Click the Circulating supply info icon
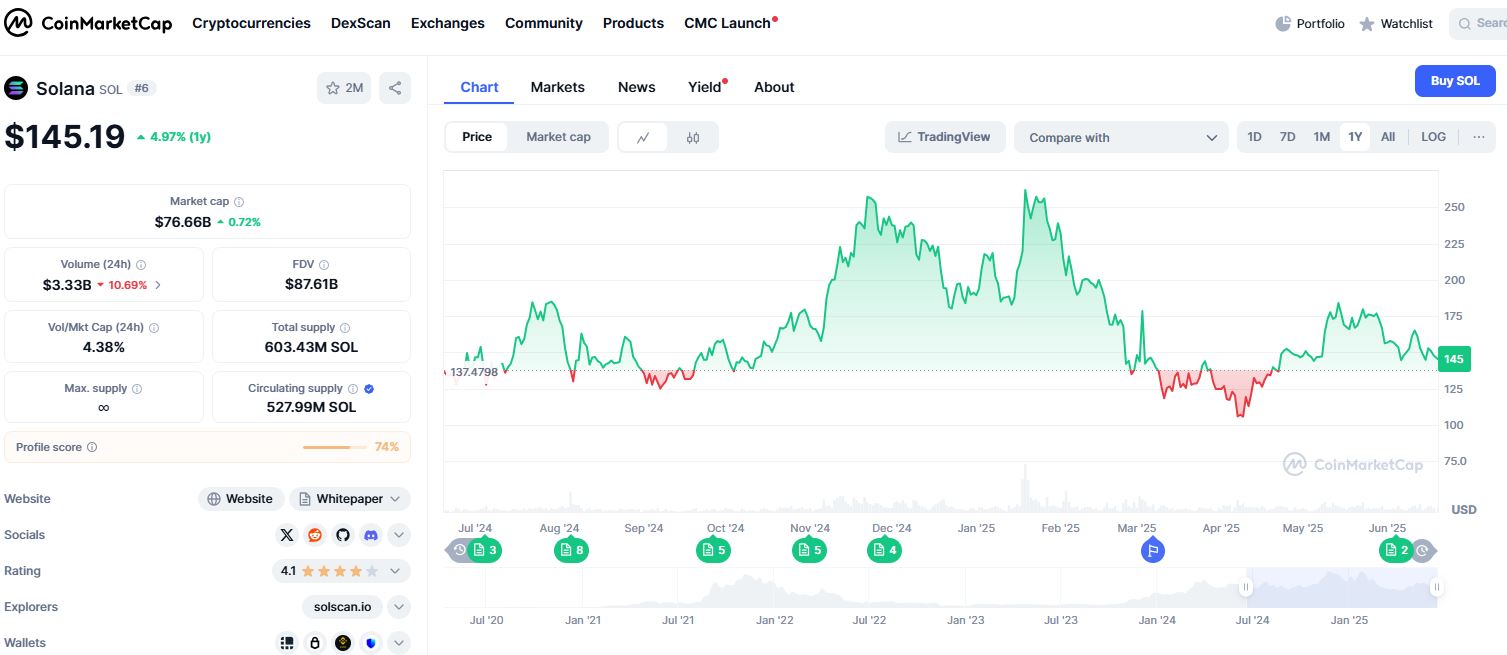The width and height of the screenshot is (1507, 655). pyautogui.click(x=353, y=389)
